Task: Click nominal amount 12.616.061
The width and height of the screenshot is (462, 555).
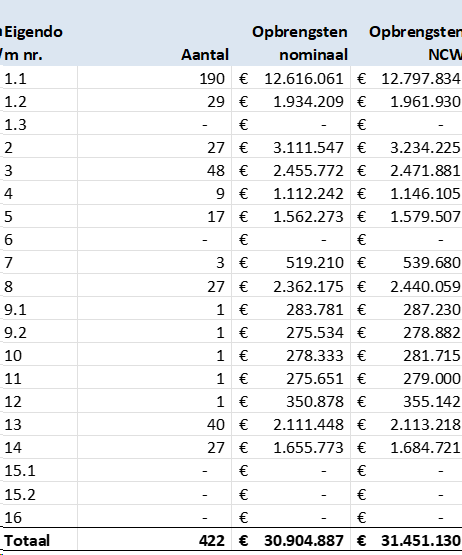Action: point(304,79)
